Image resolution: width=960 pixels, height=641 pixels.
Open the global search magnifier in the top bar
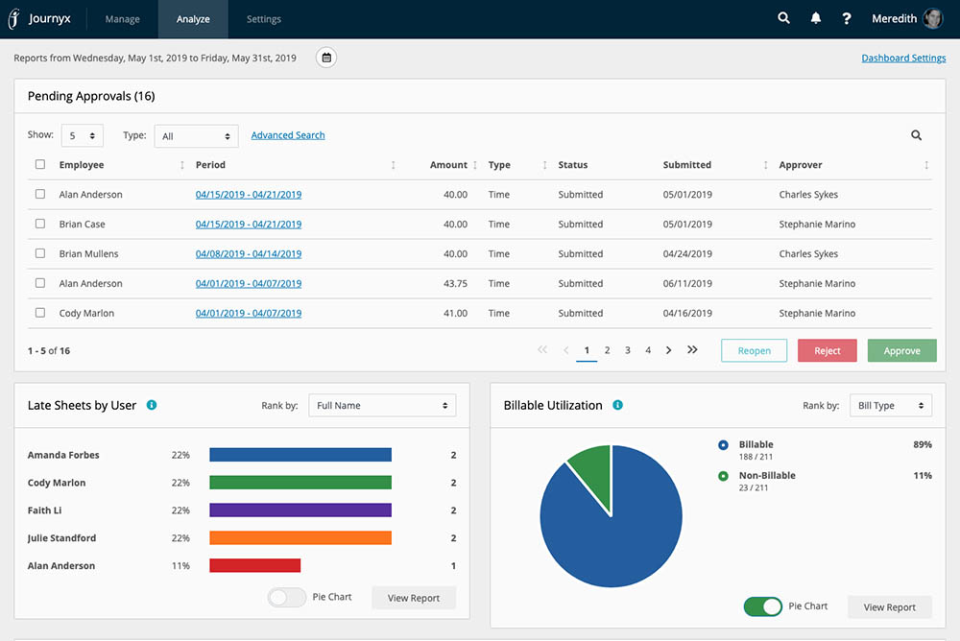783,18
